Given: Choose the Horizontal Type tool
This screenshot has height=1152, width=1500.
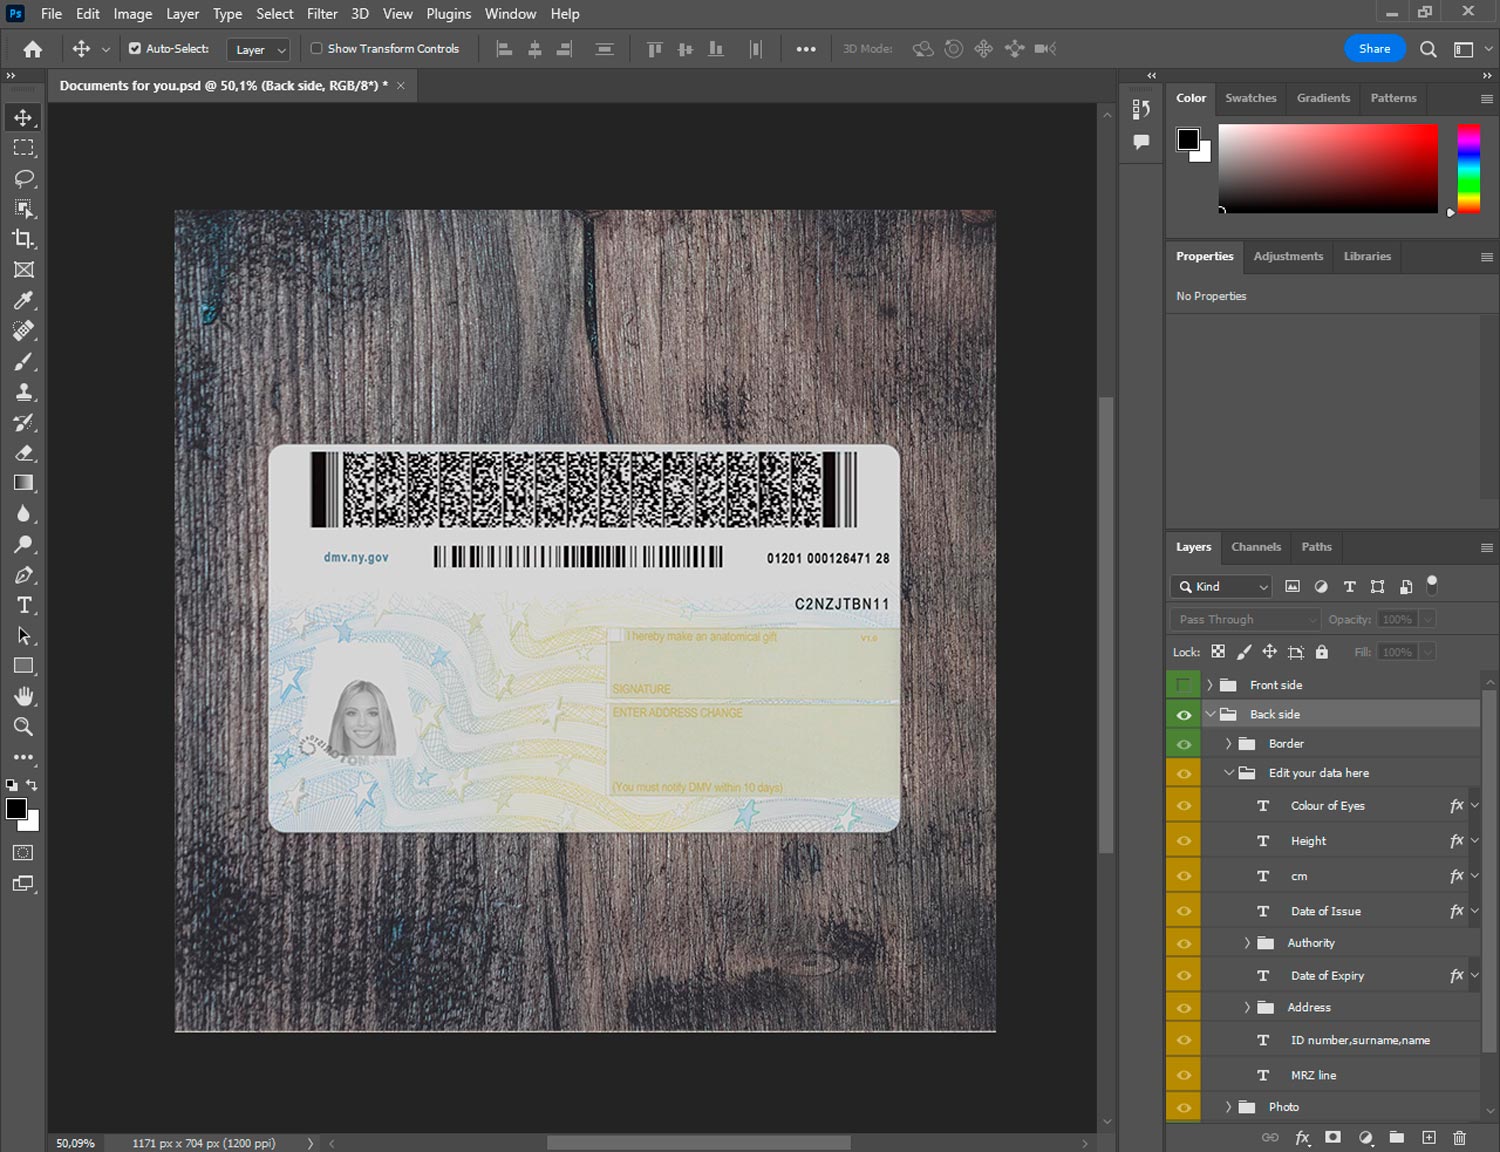Looking at the screenshot, I should [x=24, y=605].
